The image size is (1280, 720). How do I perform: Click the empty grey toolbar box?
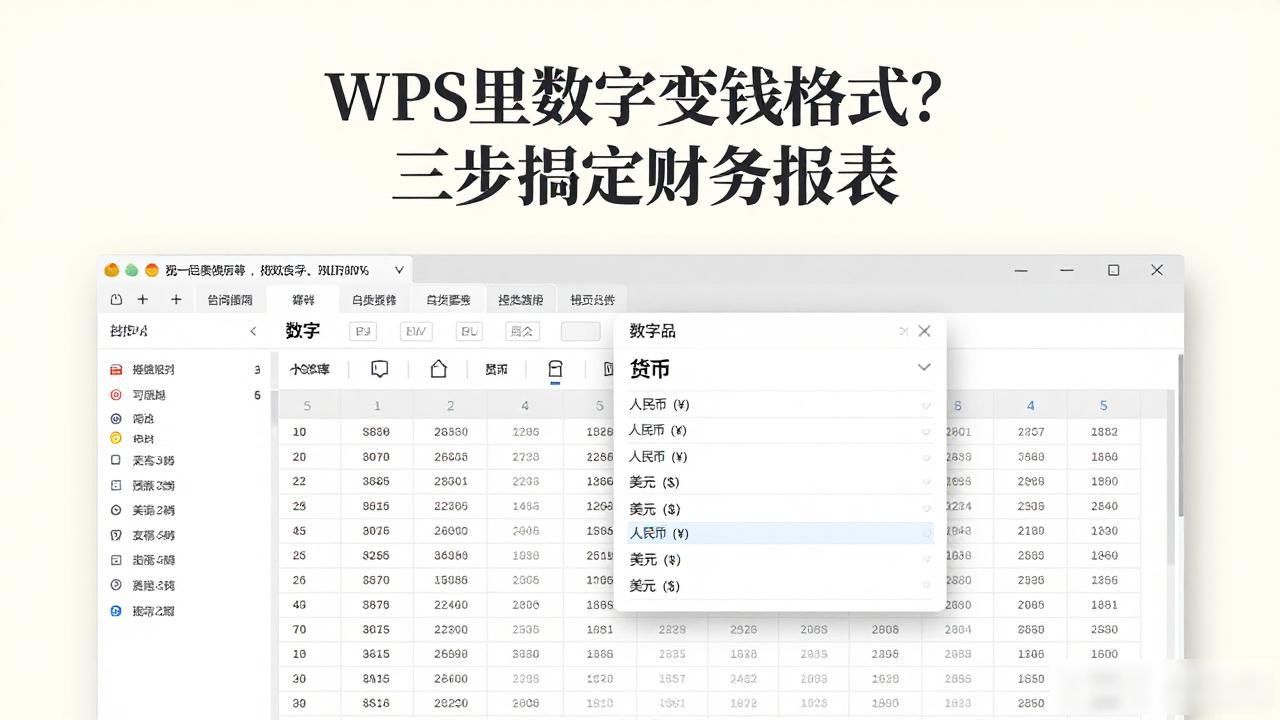point(580,331)
